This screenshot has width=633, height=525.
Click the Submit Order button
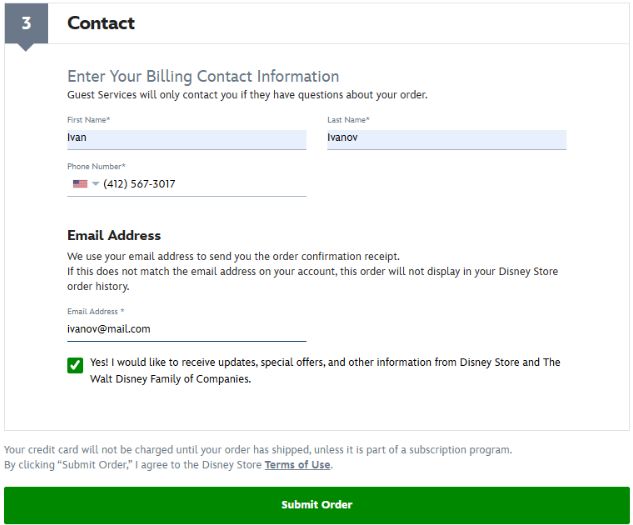tap(316, 505)
